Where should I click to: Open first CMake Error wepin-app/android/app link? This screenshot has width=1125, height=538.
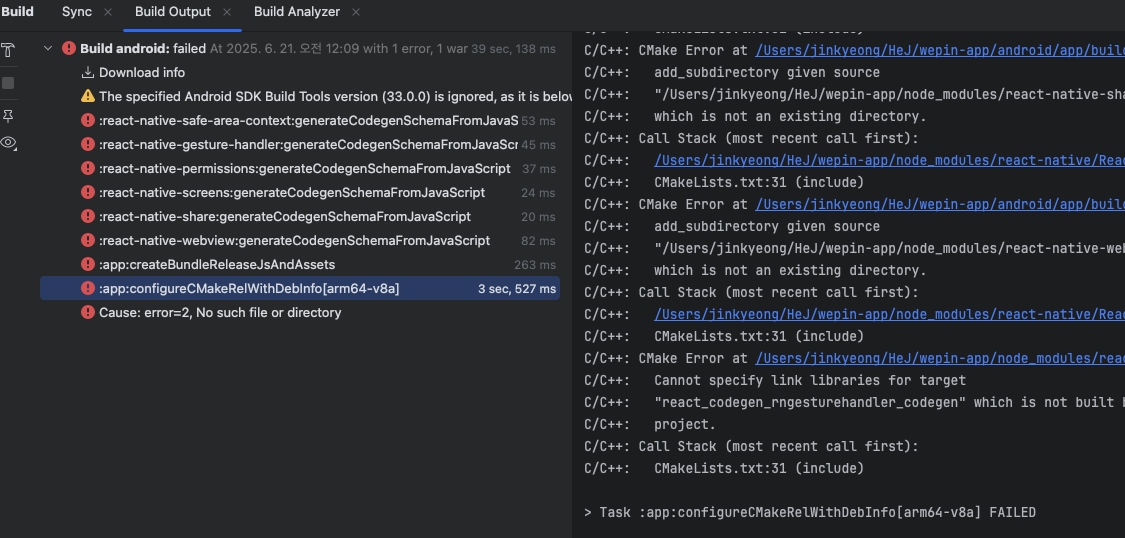tap(940, 49)
